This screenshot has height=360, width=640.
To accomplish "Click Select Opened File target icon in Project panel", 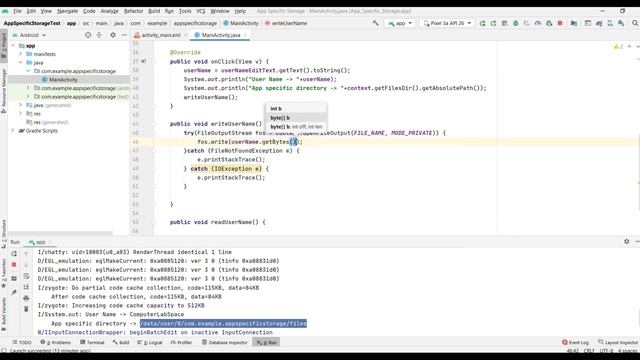I will point(88,35).
